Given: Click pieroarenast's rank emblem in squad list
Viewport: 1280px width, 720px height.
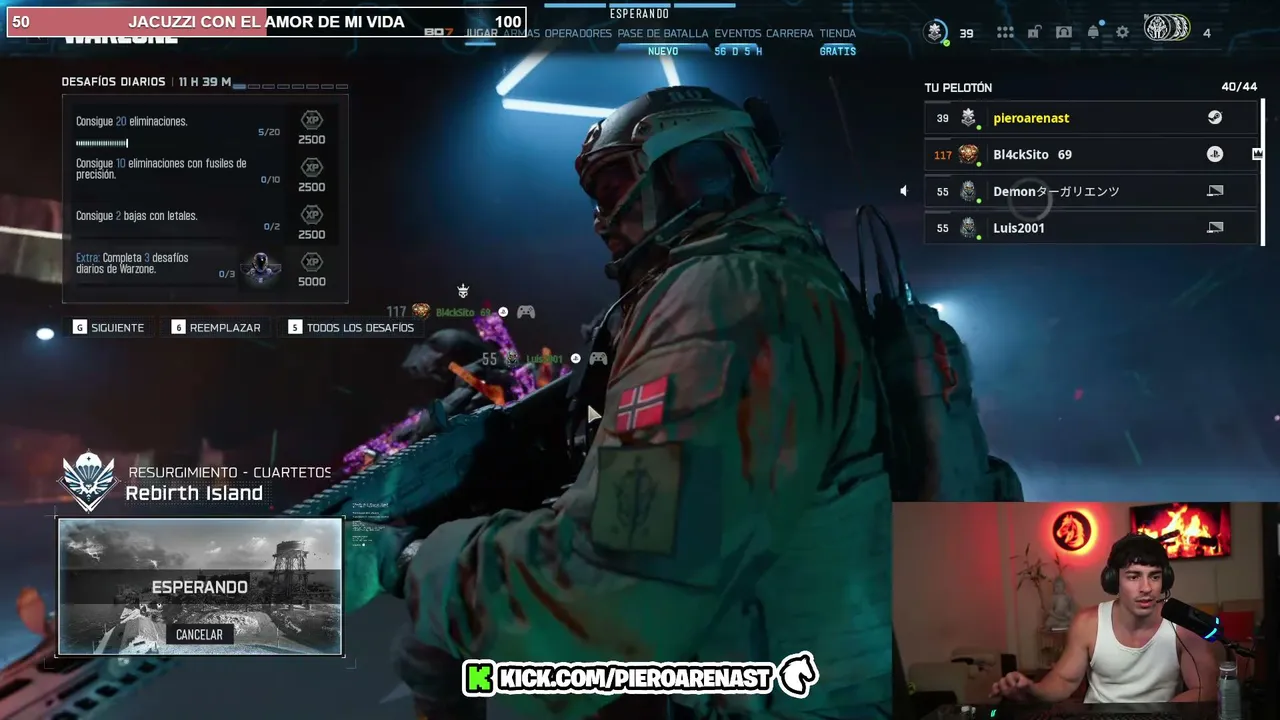Looking at the screenshot, I should [x=968, y=118].
